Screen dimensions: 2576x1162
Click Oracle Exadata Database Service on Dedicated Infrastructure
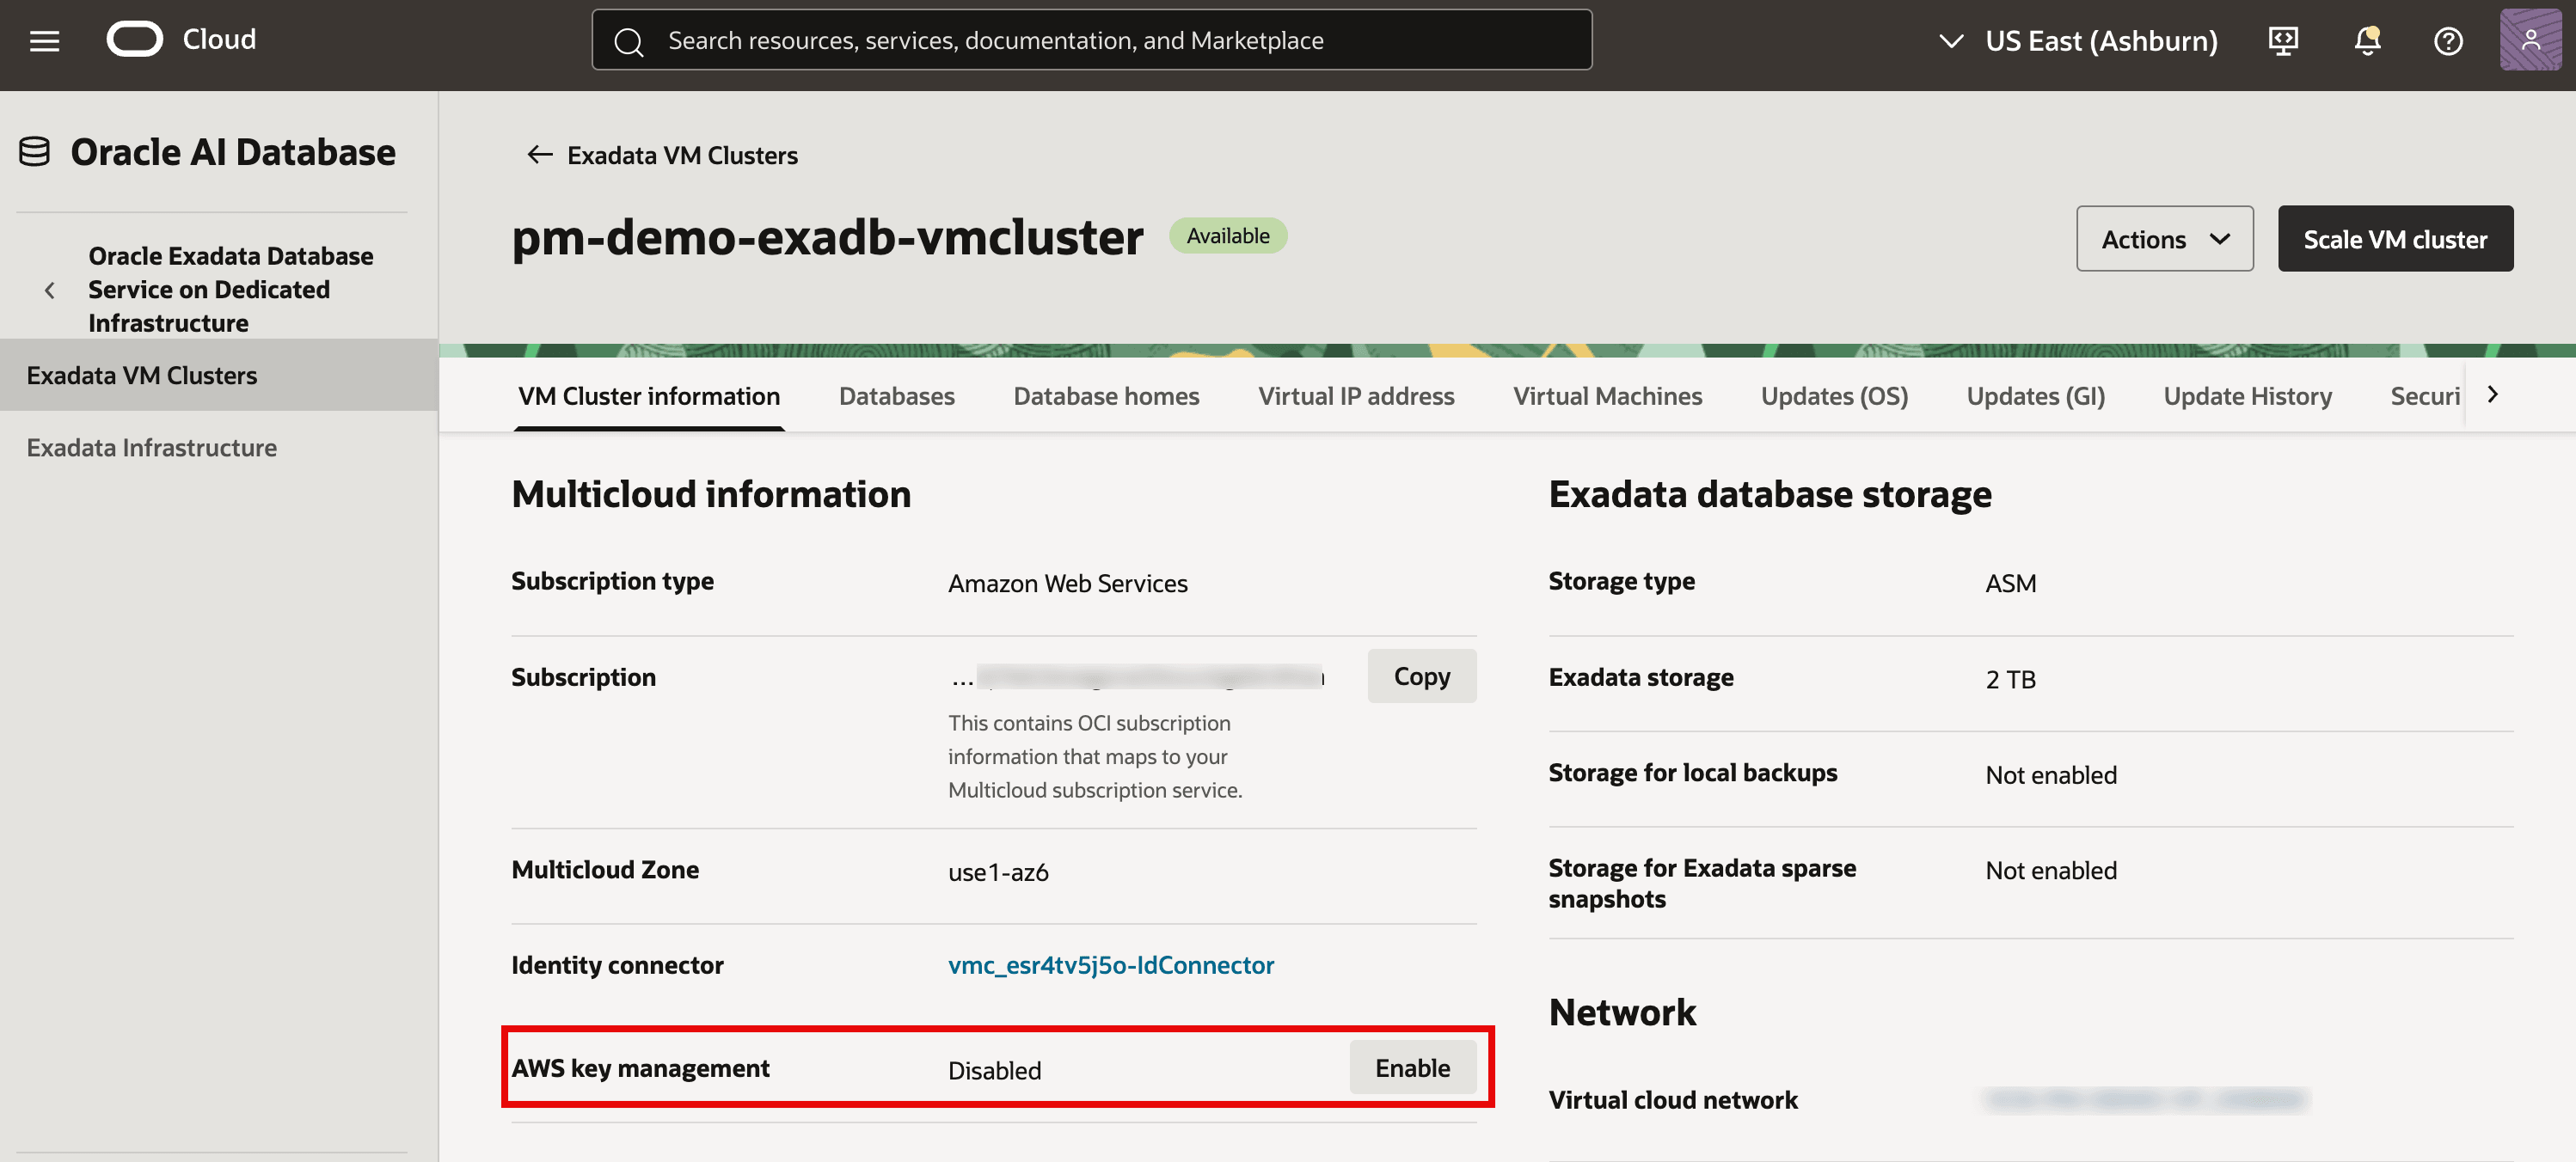pos(230,289)
